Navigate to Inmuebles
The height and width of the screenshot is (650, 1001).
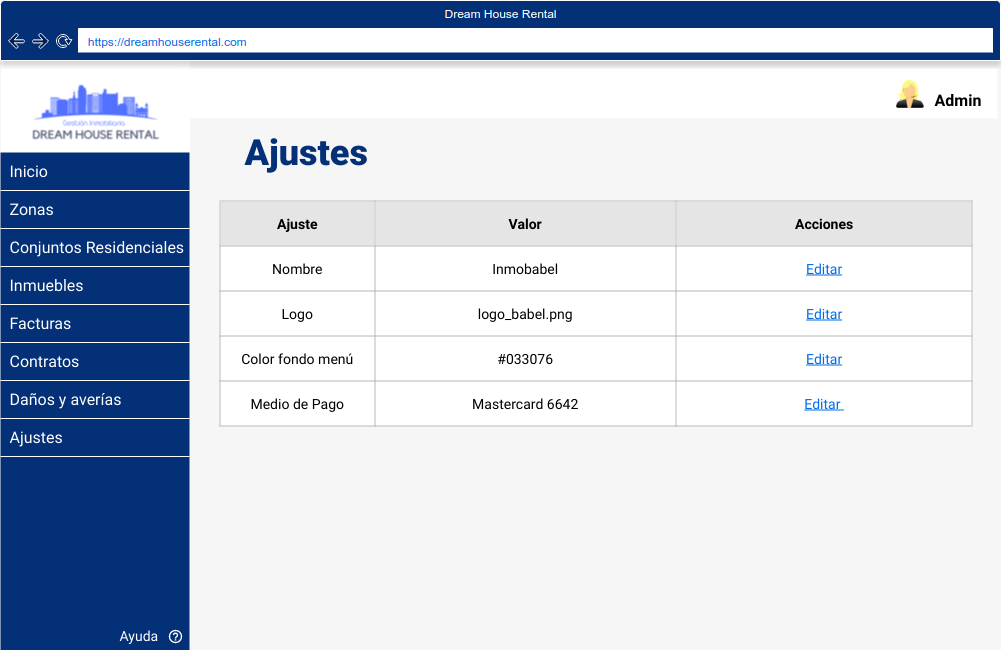point(95,286)
